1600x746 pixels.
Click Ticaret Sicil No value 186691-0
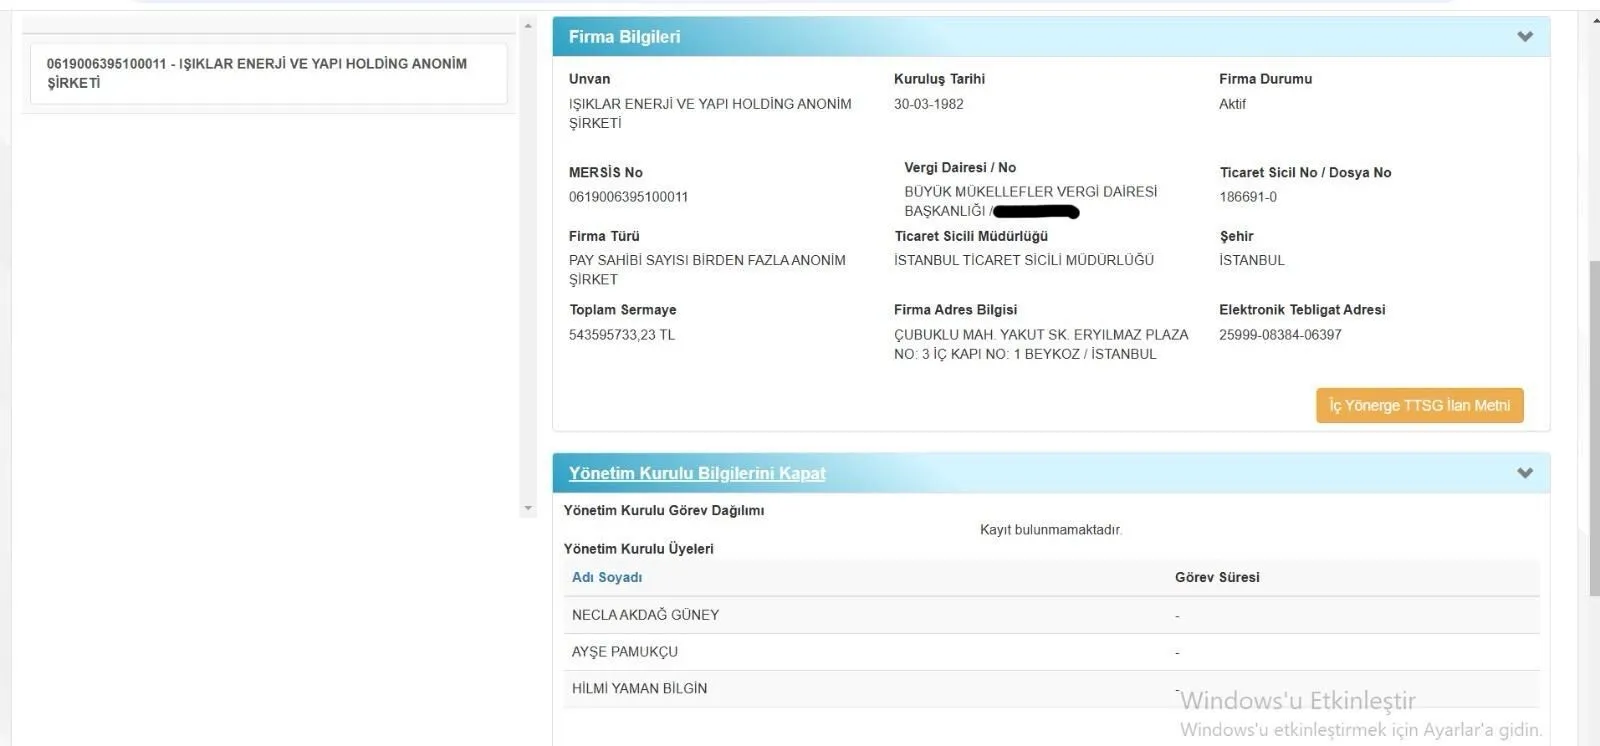coord(1248,197)
